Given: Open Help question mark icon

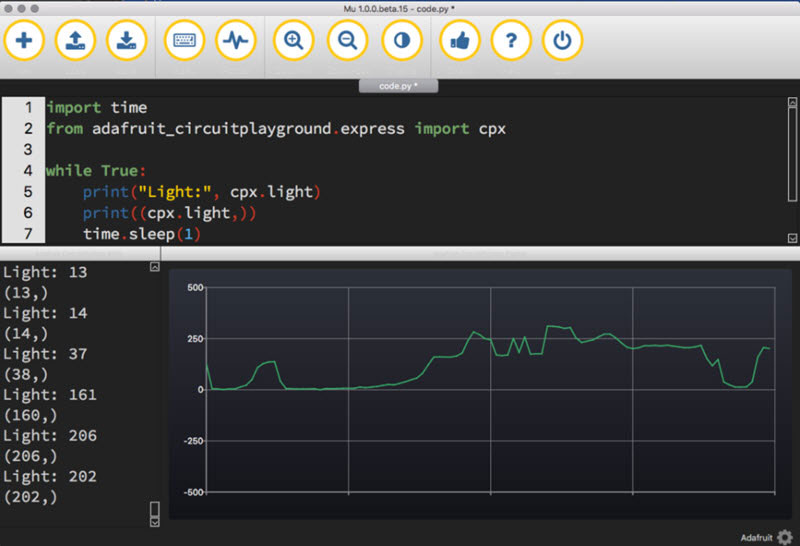Looking at the screenshot, I should point(511,41).
